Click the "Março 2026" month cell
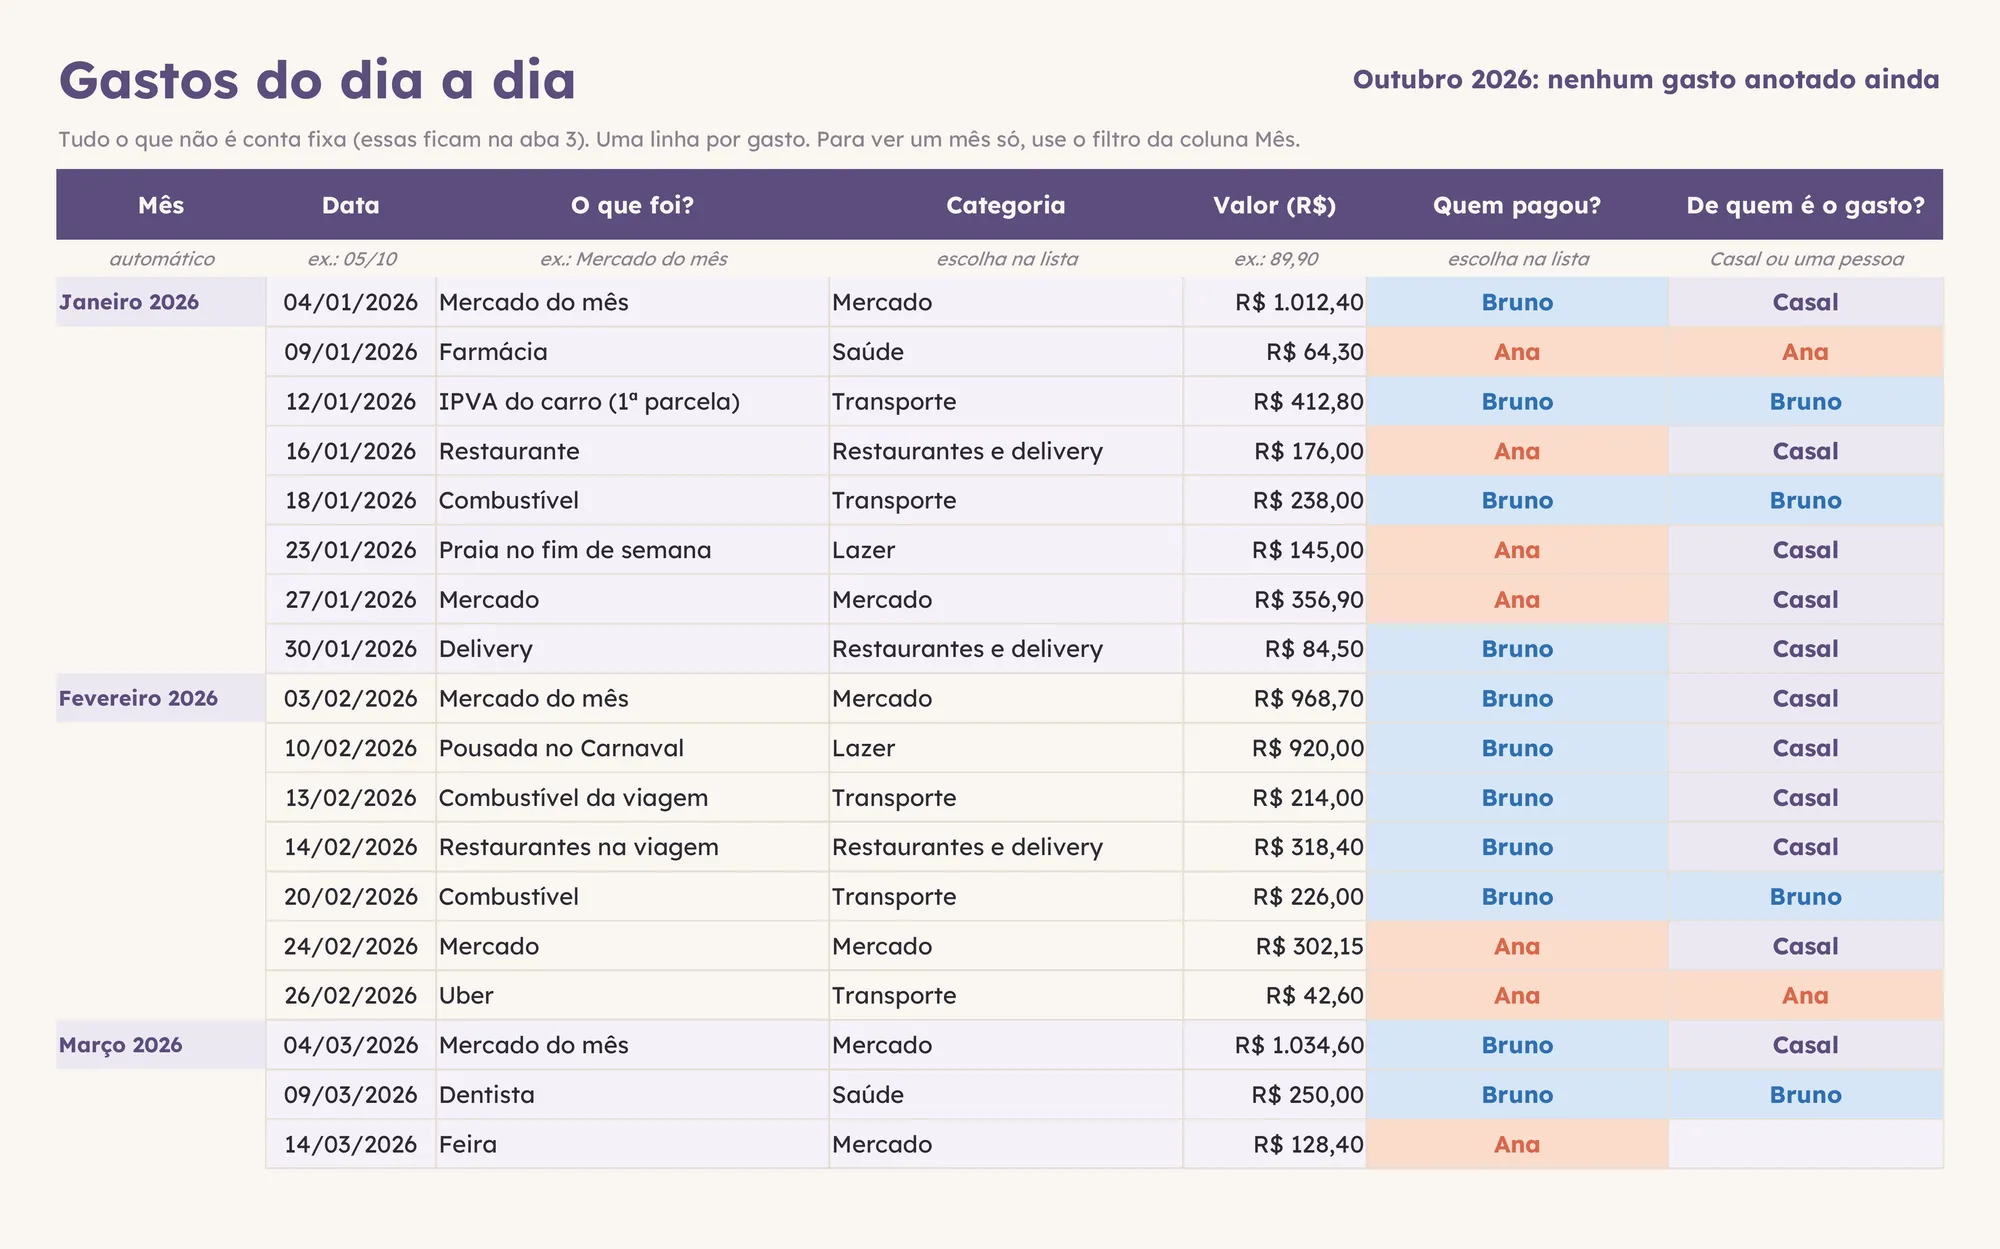 tap(161, 1045)
